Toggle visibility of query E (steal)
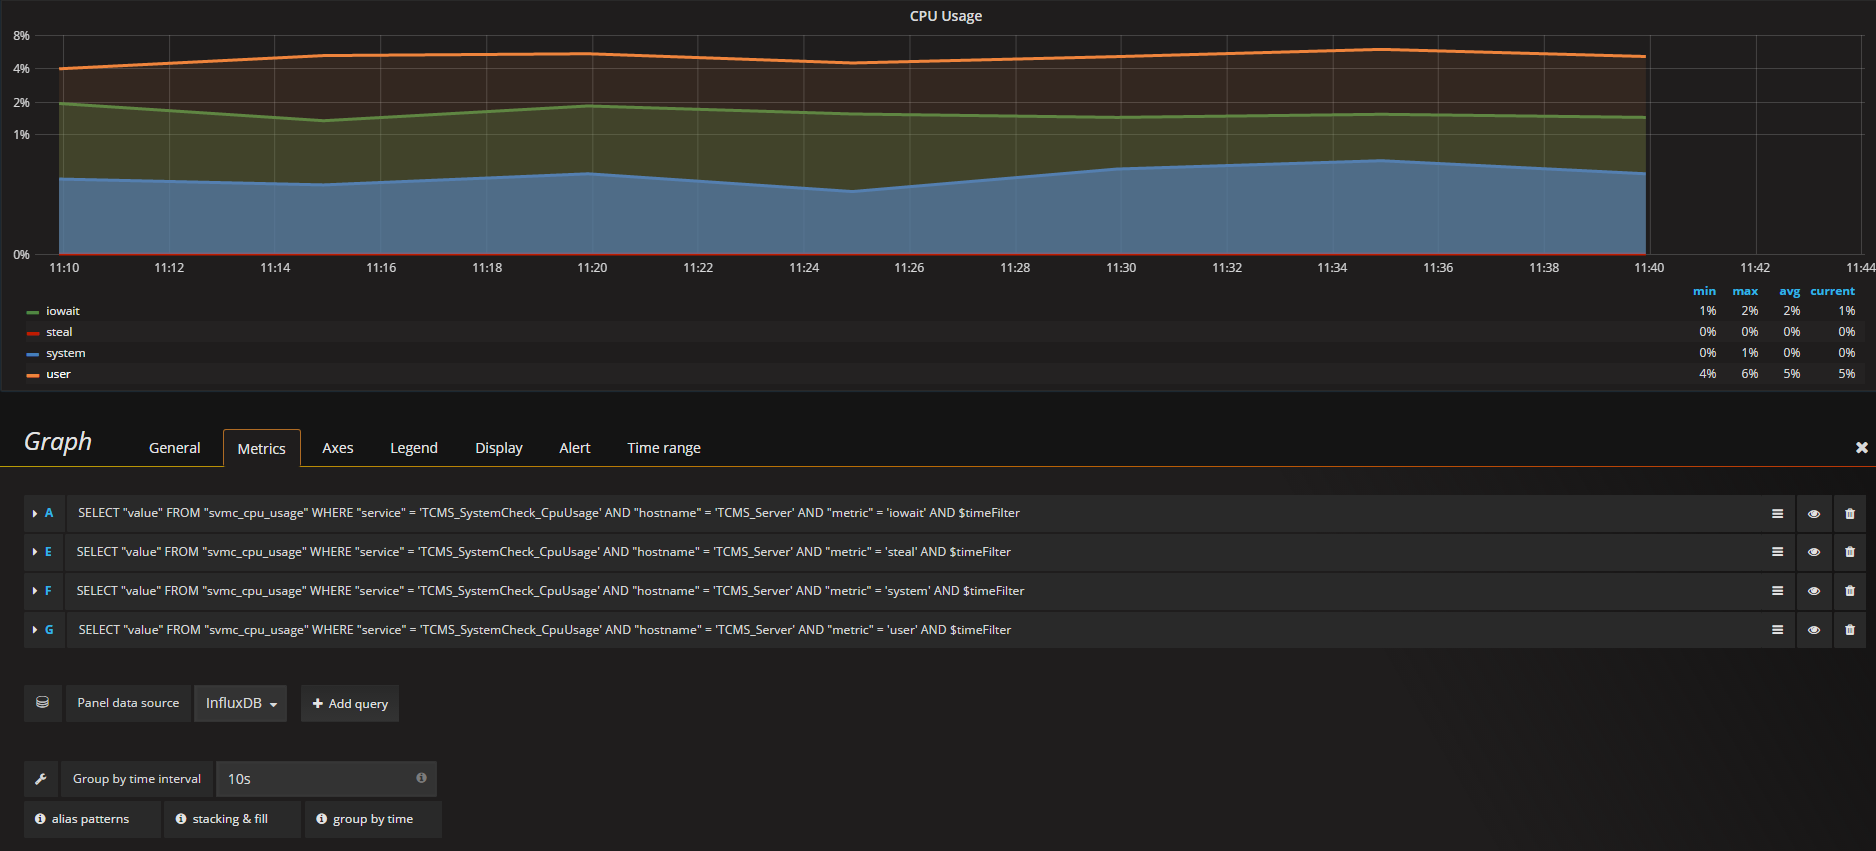 [x=1814, y=552]
